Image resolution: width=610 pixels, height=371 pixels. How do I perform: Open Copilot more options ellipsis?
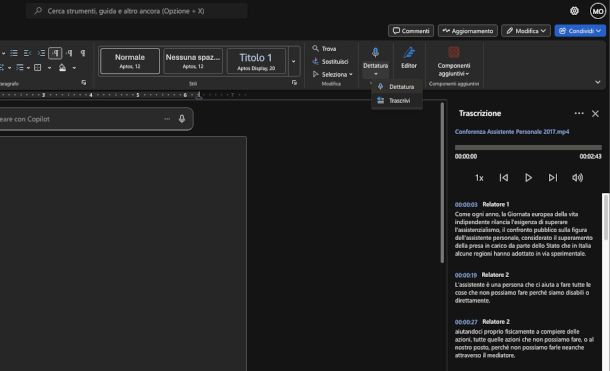167,119
